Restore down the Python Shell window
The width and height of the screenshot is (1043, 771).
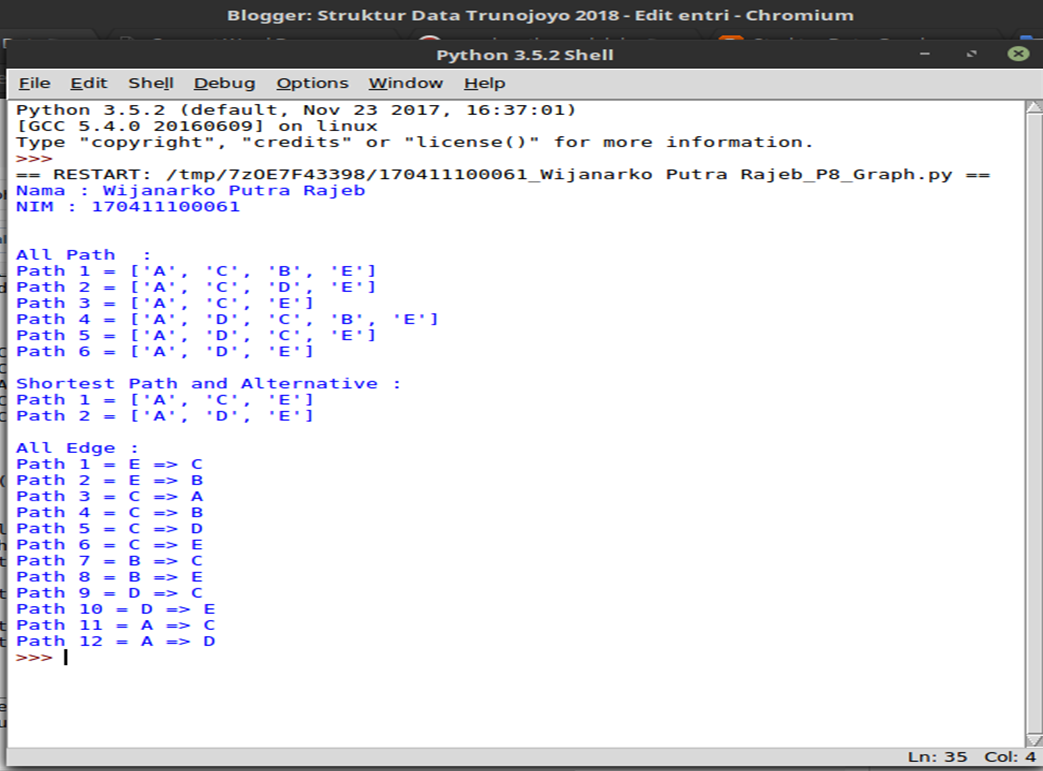coord(969,56)
